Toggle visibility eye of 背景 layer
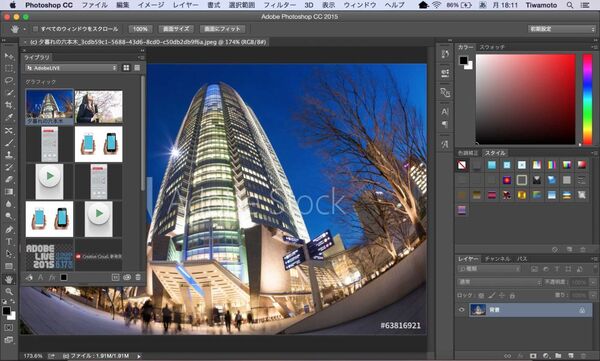The height and width of the screenshot is (361, 600). click(x=461, y=310)
